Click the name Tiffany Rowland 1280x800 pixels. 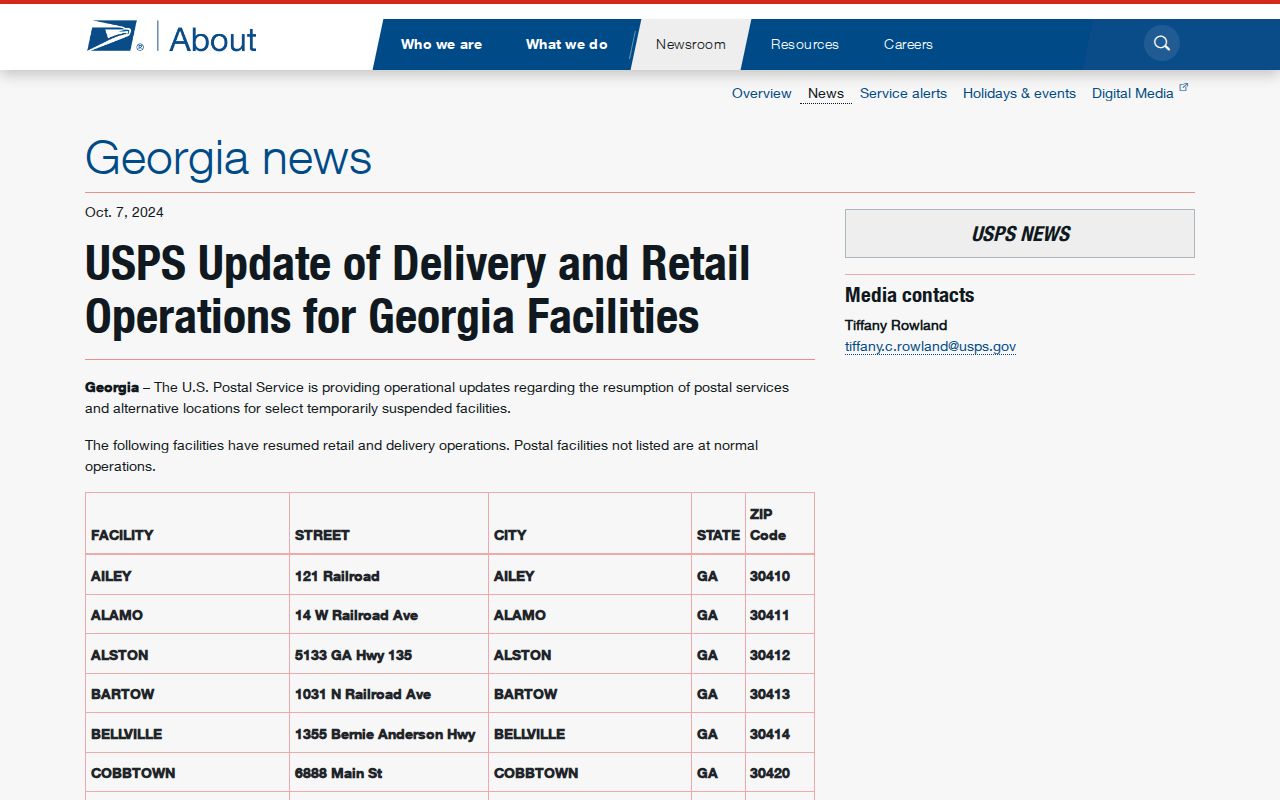click(896, 325)
